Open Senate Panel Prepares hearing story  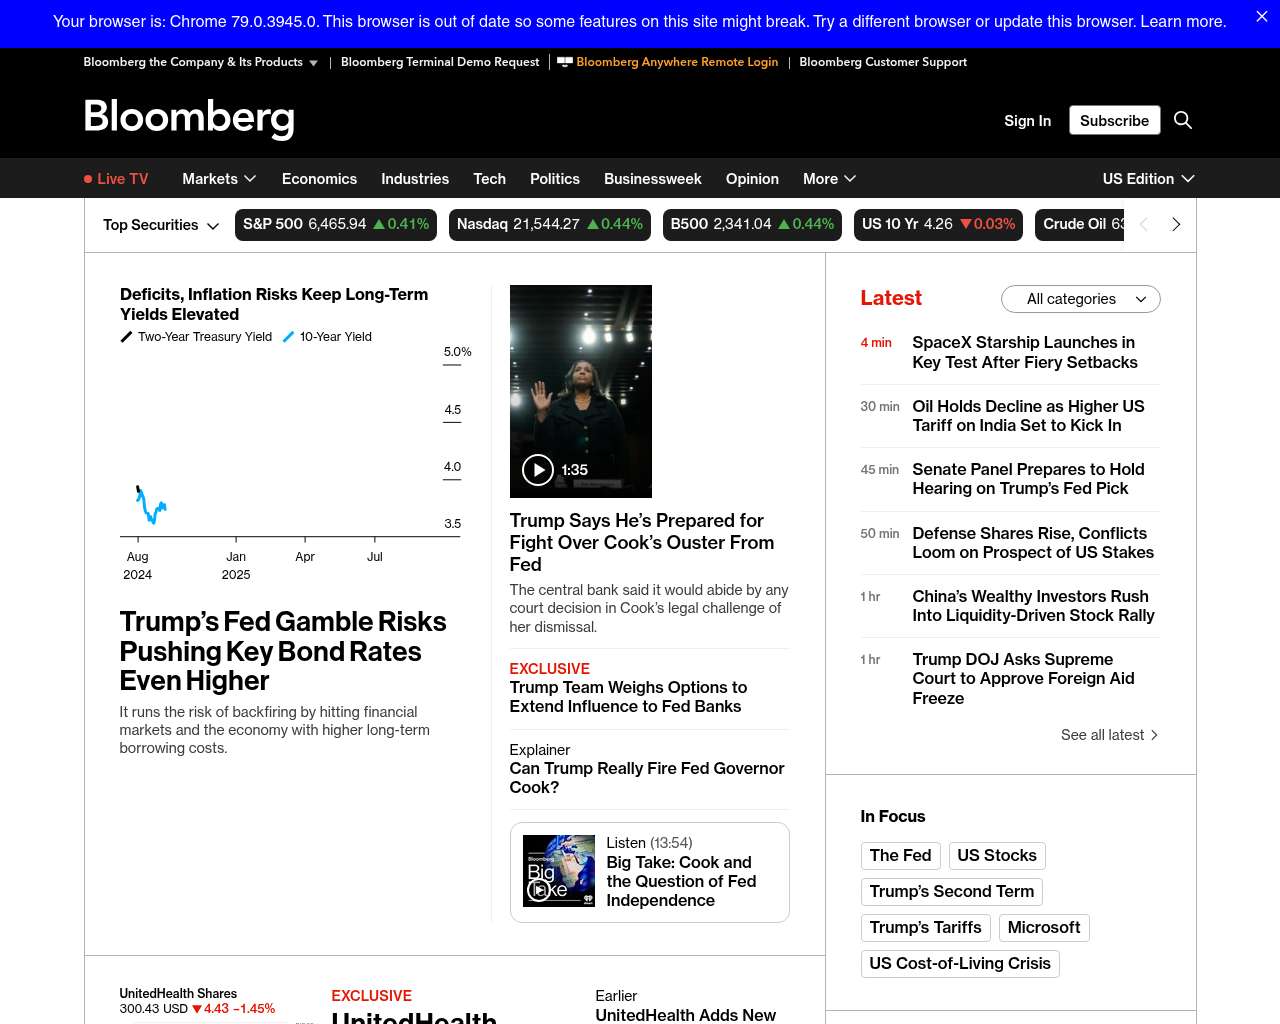[1028, 479]
